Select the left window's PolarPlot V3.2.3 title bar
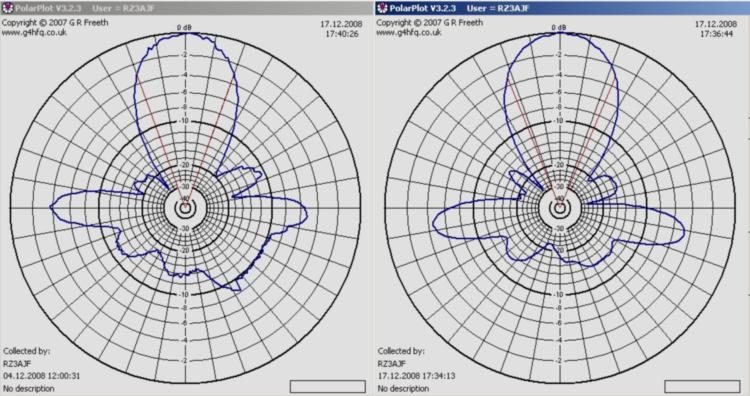This screenshot has height=396, width=750. (x=187, y=8)
